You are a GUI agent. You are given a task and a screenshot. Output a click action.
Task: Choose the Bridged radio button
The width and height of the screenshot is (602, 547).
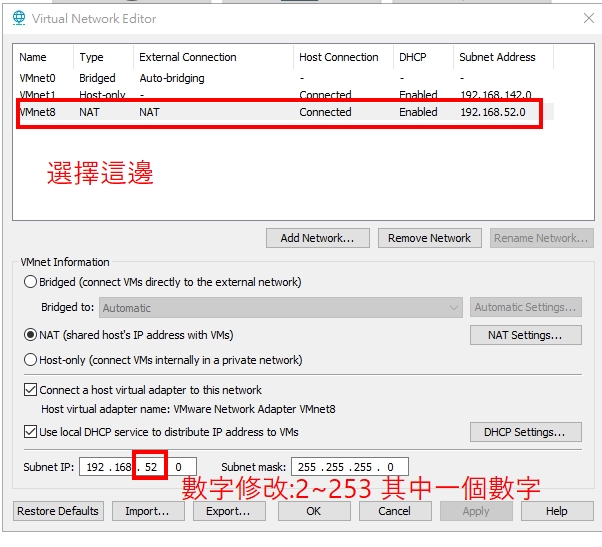(30, 282)
